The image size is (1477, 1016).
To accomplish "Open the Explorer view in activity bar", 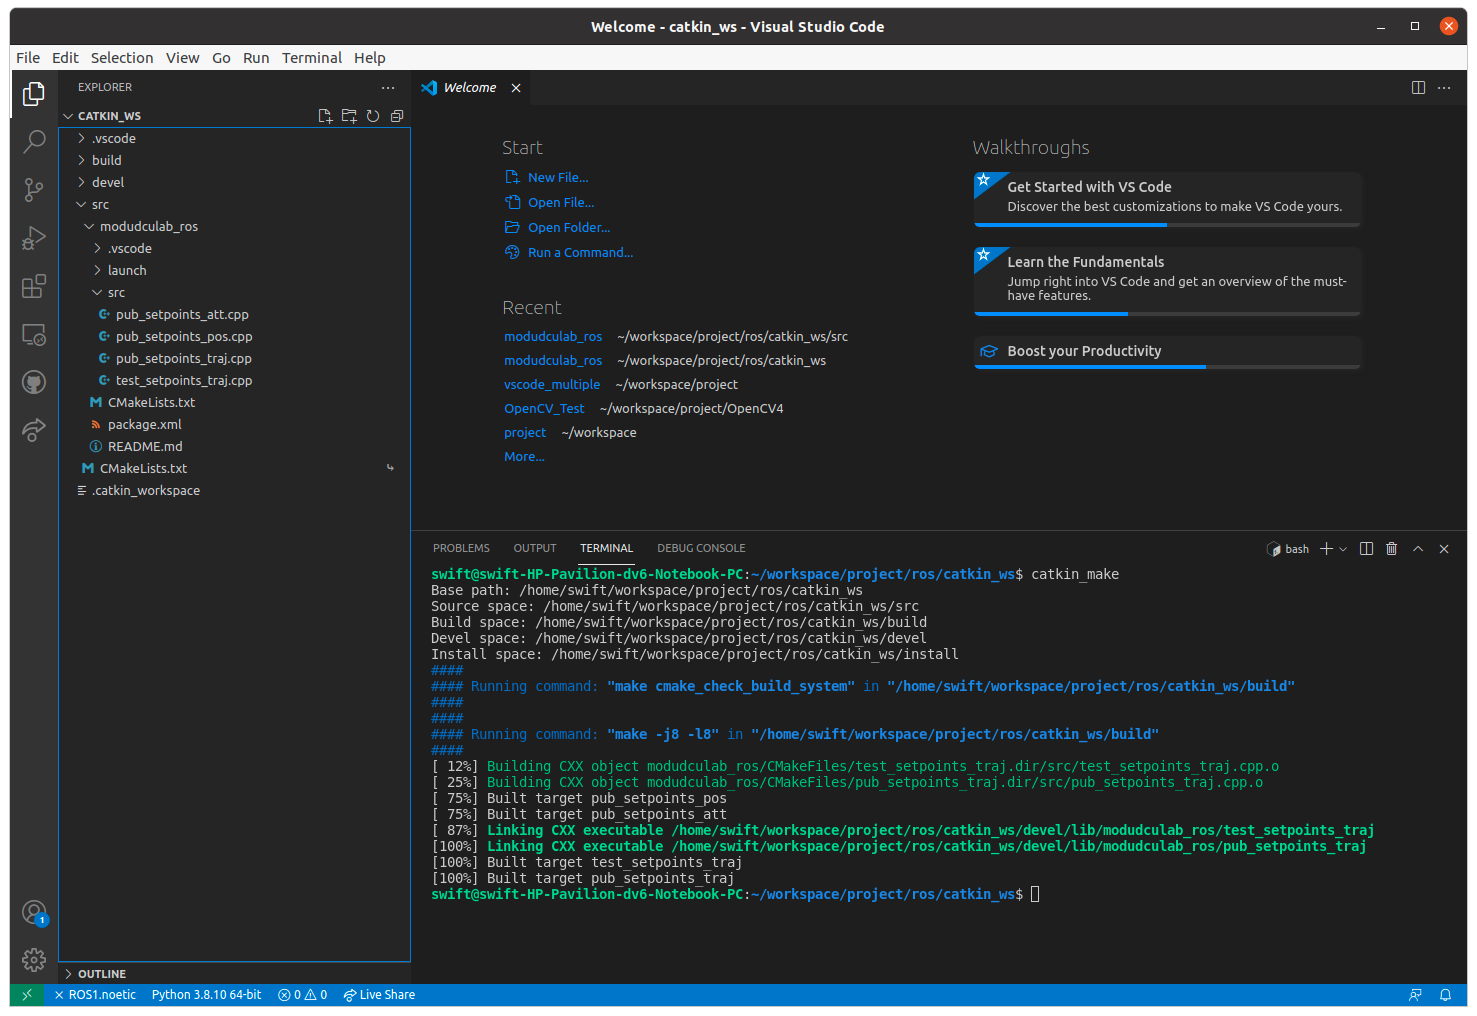I will point(34,93).
